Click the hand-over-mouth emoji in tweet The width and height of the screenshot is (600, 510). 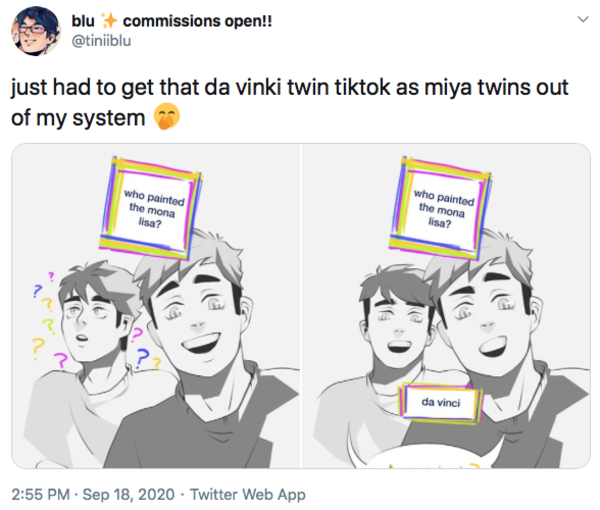pyautogui.click(x=166, y=117)
